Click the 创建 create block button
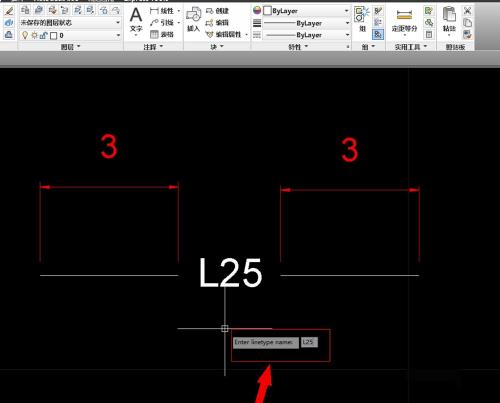 218,11
